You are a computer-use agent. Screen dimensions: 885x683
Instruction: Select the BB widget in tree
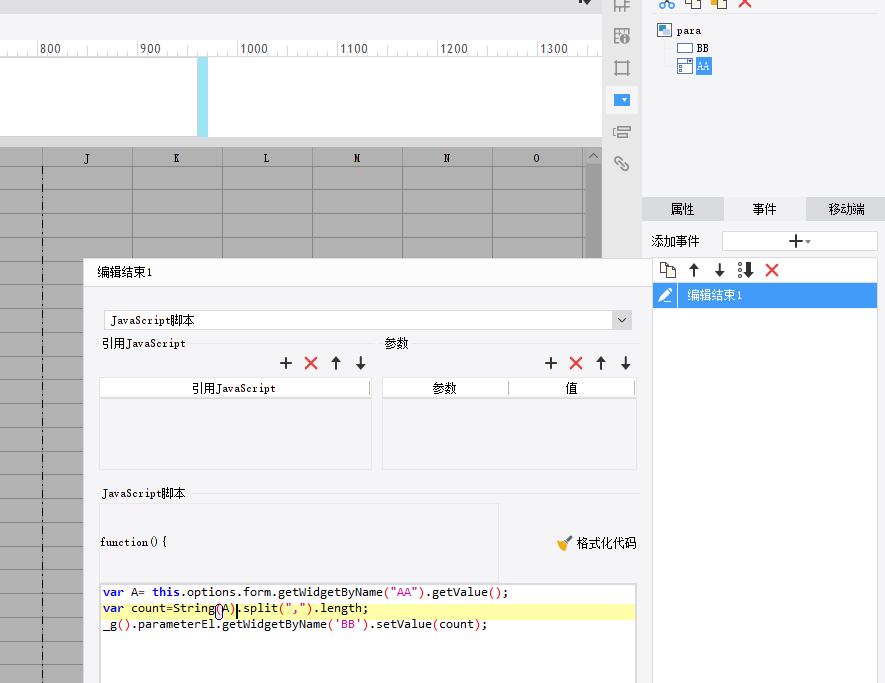click(702, 48)
